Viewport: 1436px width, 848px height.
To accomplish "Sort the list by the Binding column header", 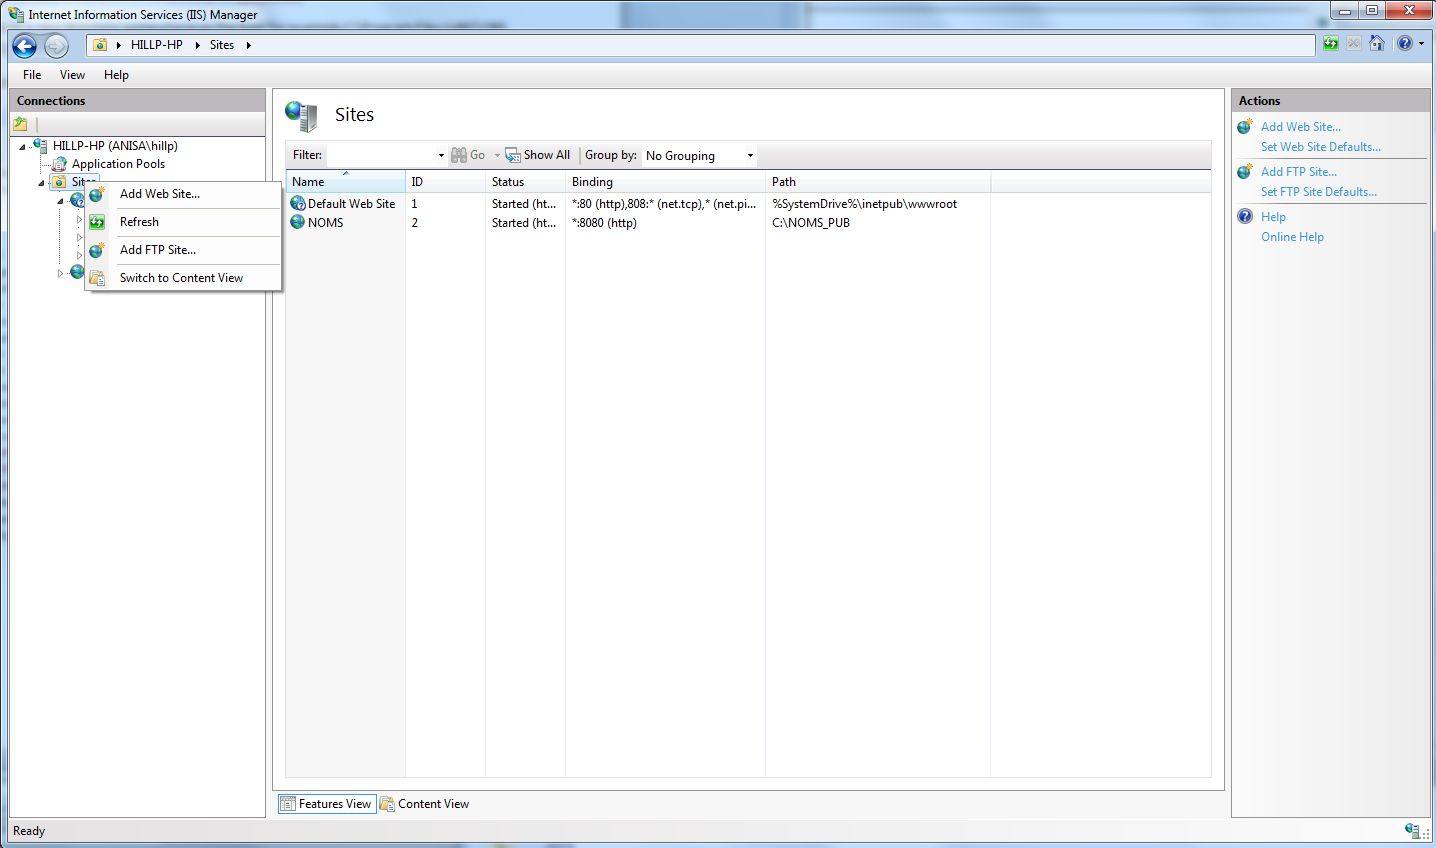I will (665, 182).
